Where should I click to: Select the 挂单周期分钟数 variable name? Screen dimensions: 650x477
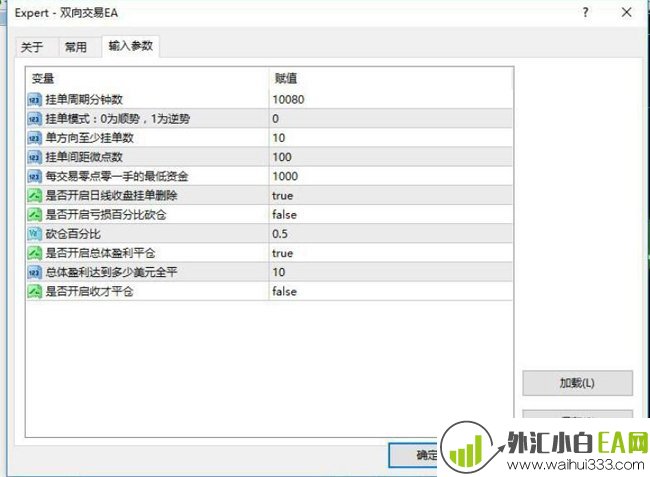pyautogui.click(x=84, y=100)
